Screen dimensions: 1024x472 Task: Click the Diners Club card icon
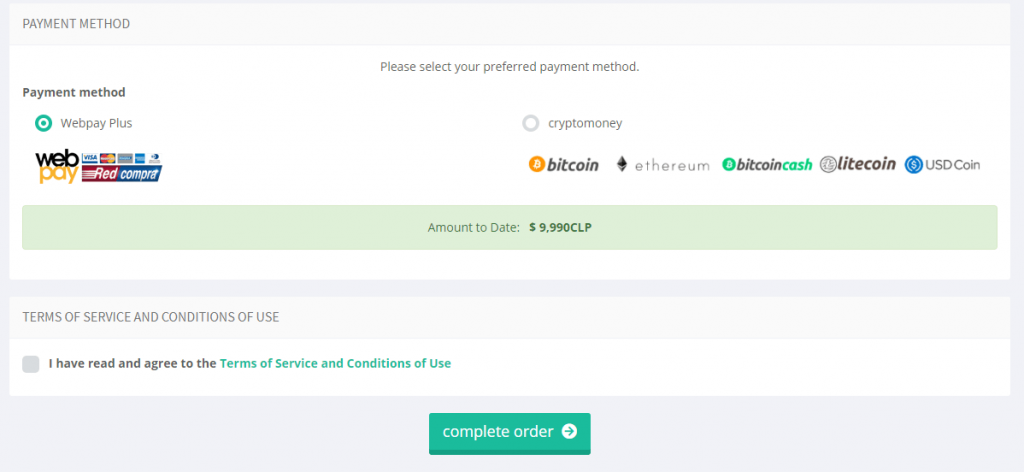point(155,158)
